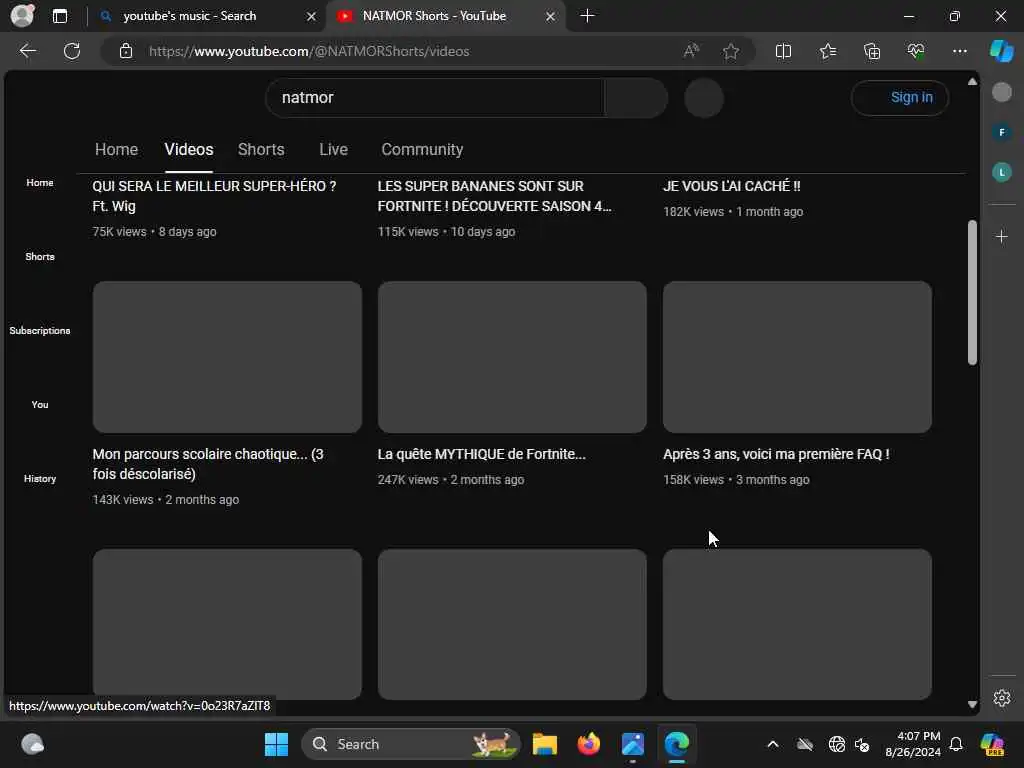Click the YouTube search box with natmor
Viewport: 1024px width, 768px height.
435,98
